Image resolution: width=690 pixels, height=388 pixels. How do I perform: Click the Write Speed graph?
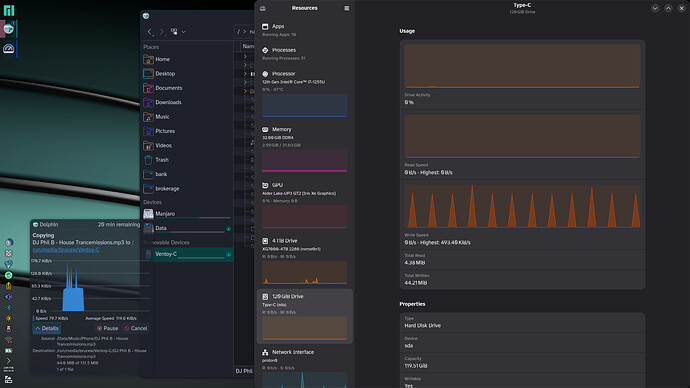522,206
